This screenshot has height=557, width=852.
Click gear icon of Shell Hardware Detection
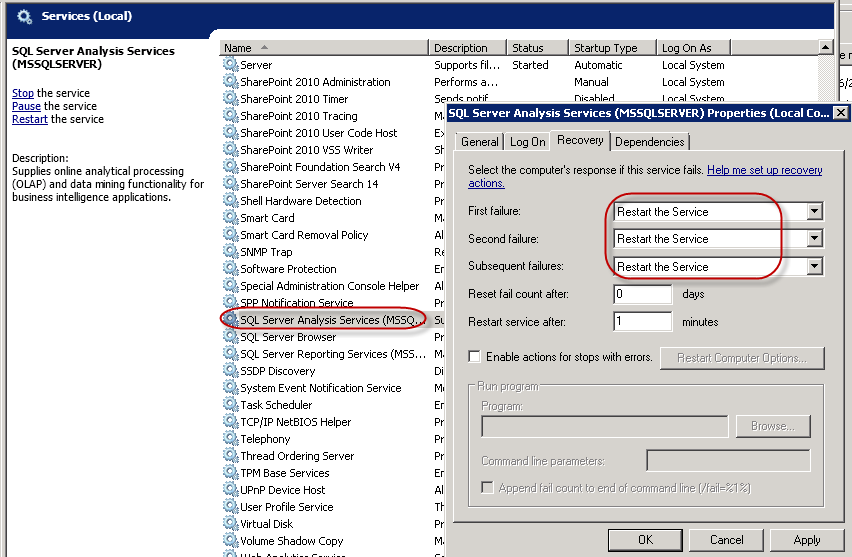(230, 201)
